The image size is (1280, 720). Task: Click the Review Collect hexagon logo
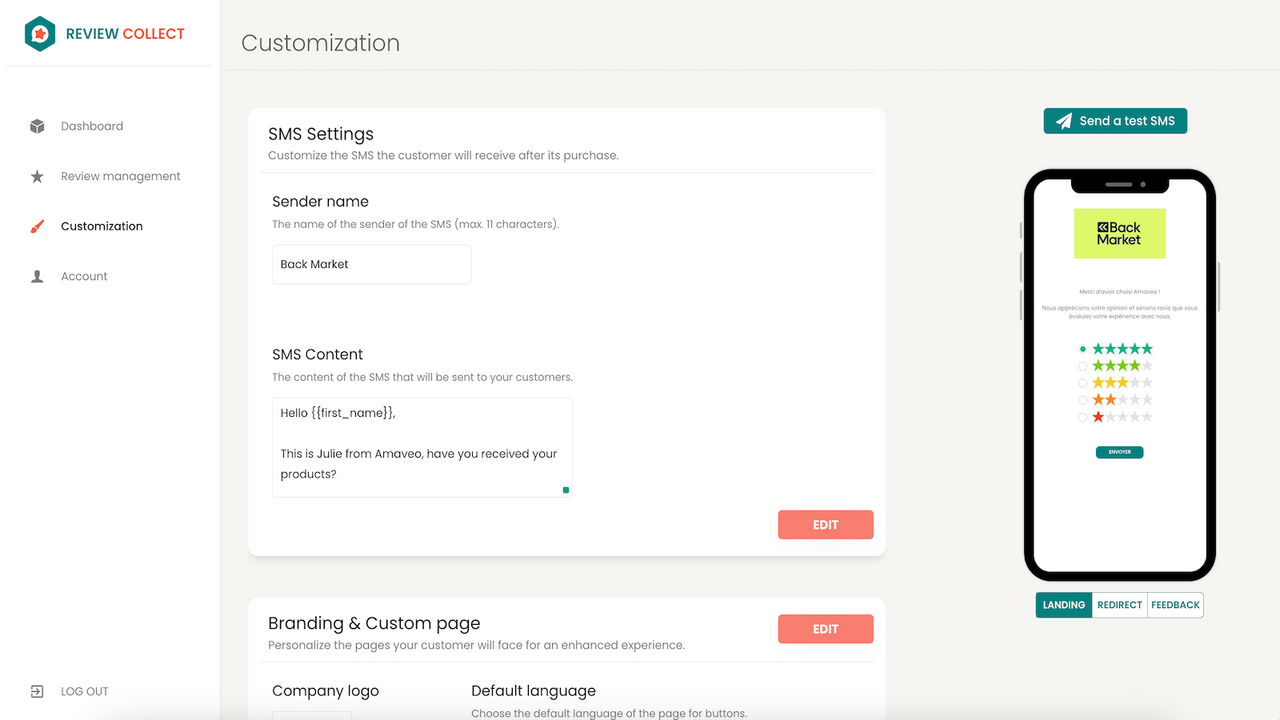(40, 34)
